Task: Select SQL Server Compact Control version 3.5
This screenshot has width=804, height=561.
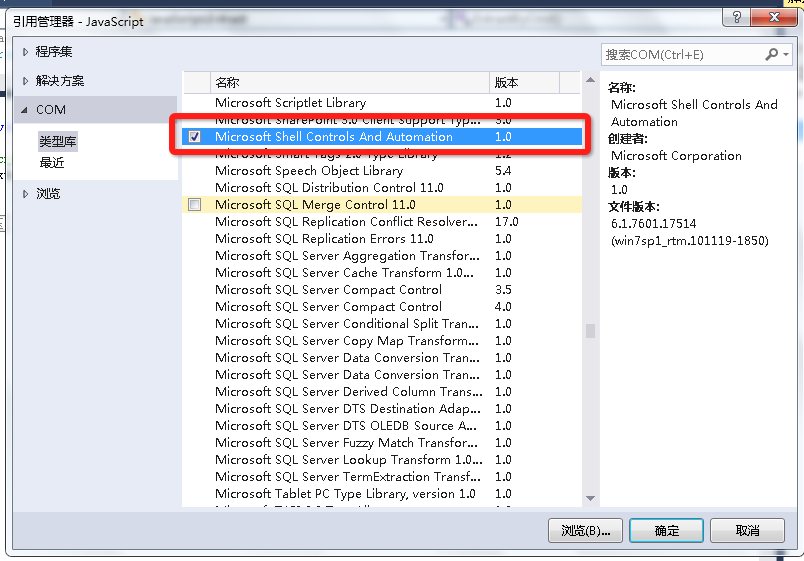Action: [382, 290]
